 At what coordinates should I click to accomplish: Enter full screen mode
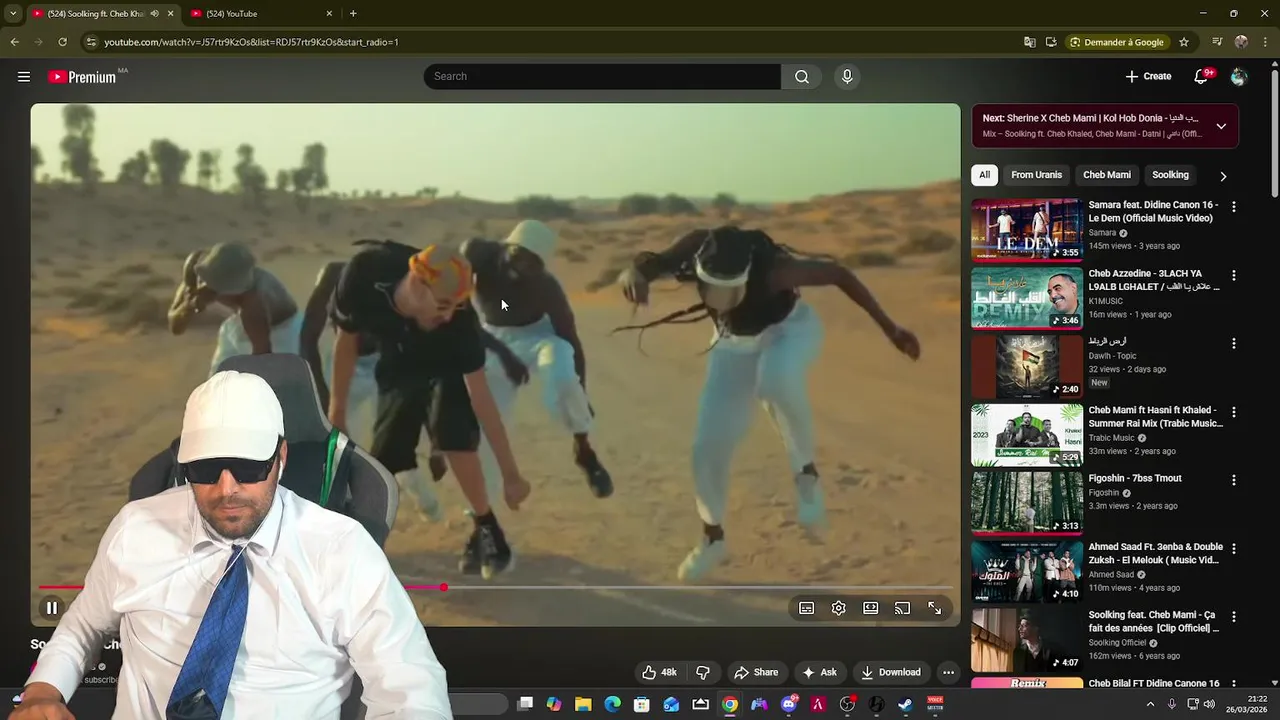934,608
